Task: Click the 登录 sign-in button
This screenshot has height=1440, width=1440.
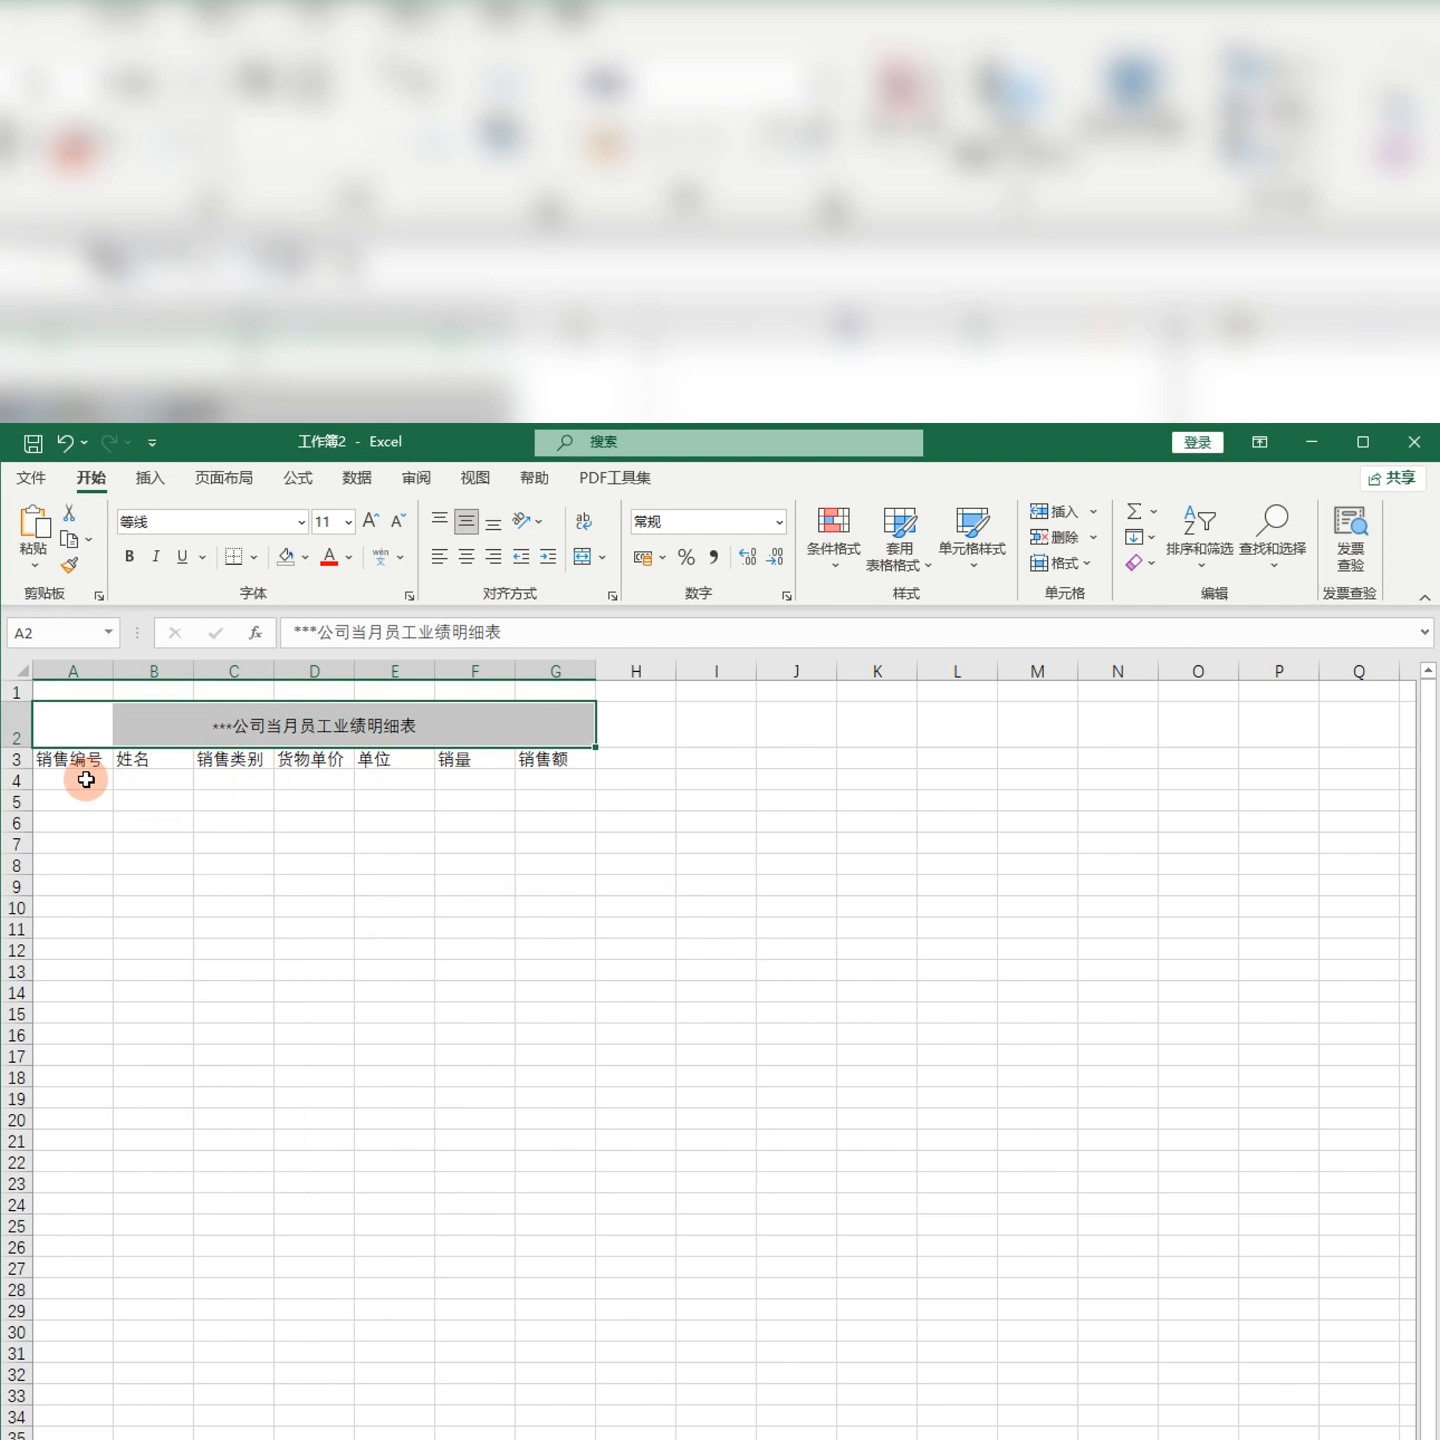Action: [1198, 442]
